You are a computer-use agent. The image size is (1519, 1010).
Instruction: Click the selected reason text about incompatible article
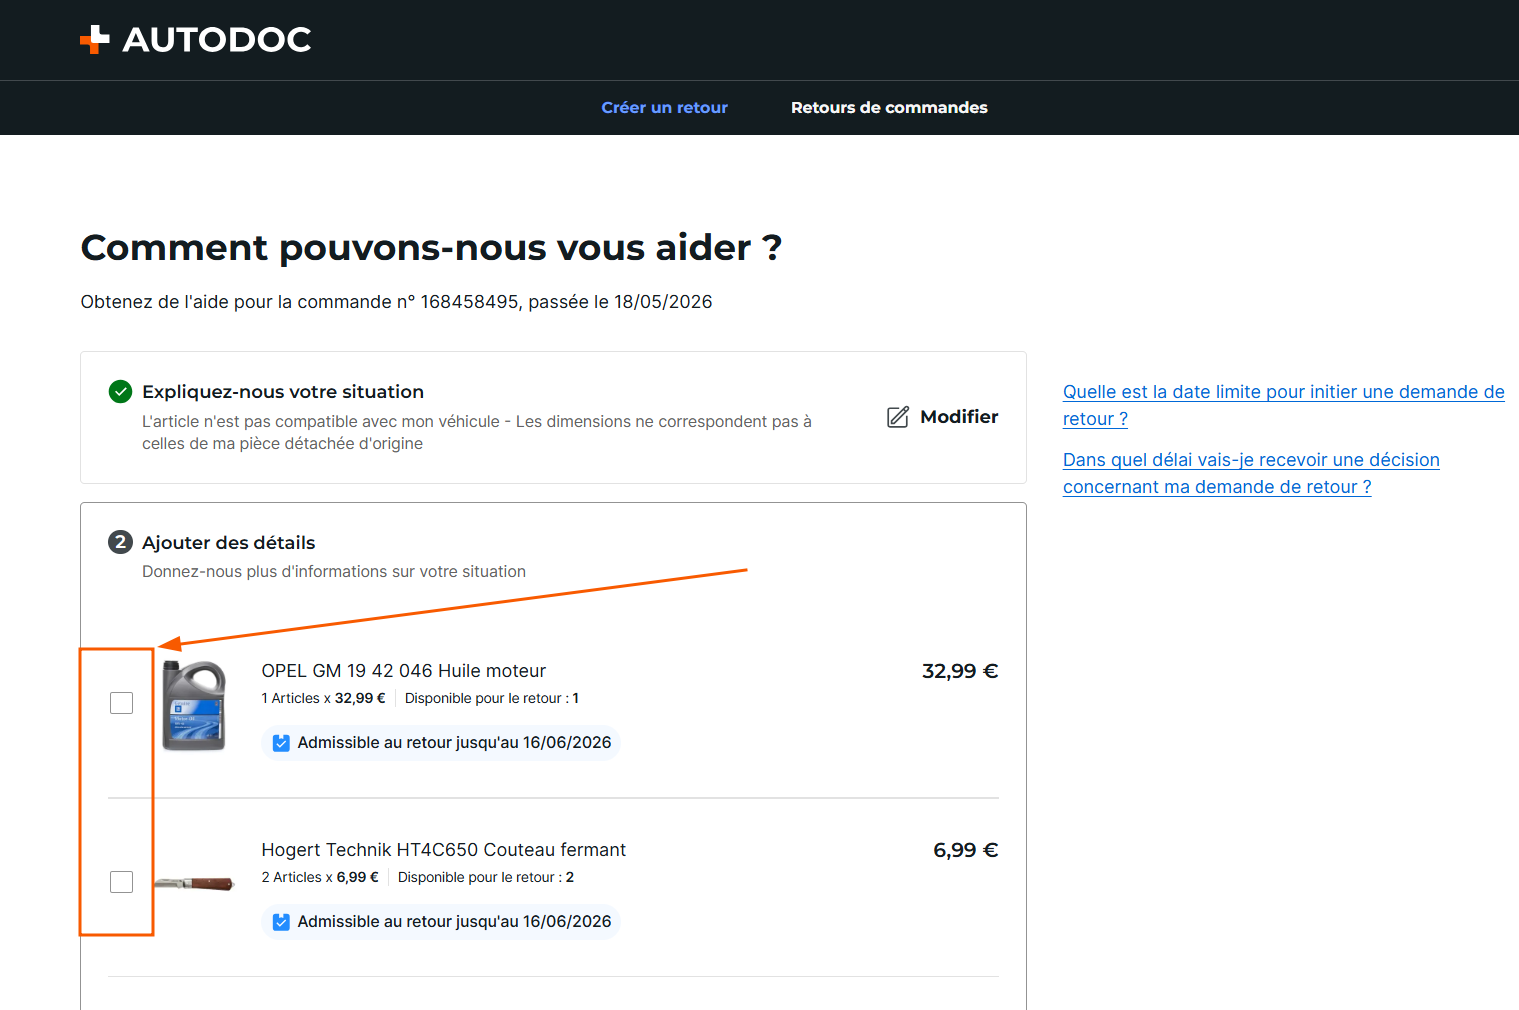[x=477, y=433]
